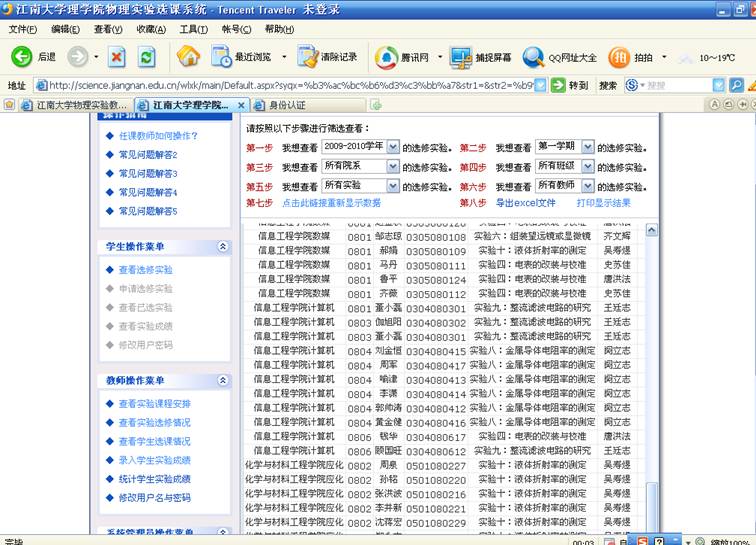
Task: Click the green 转到 go arrow
Action: click(x=558, y=85)
